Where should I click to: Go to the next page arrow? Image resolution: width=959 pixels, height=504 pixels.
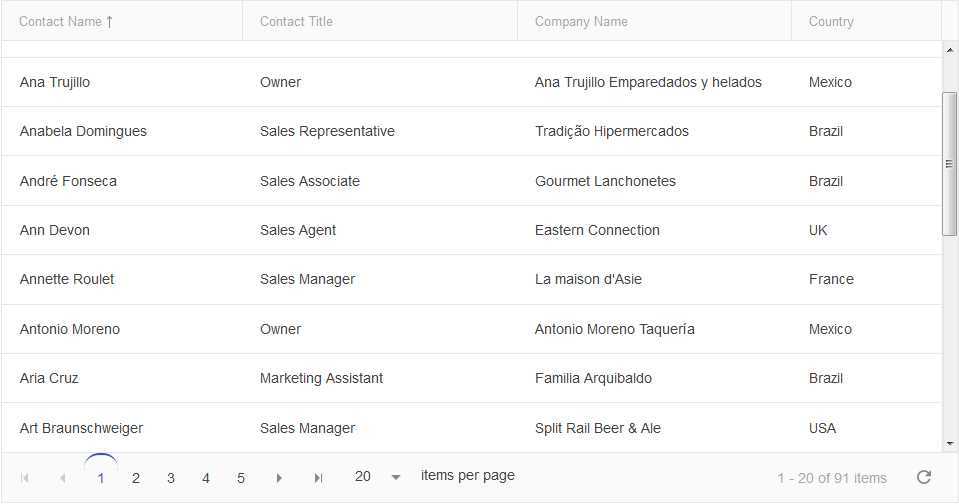point(279,478)
